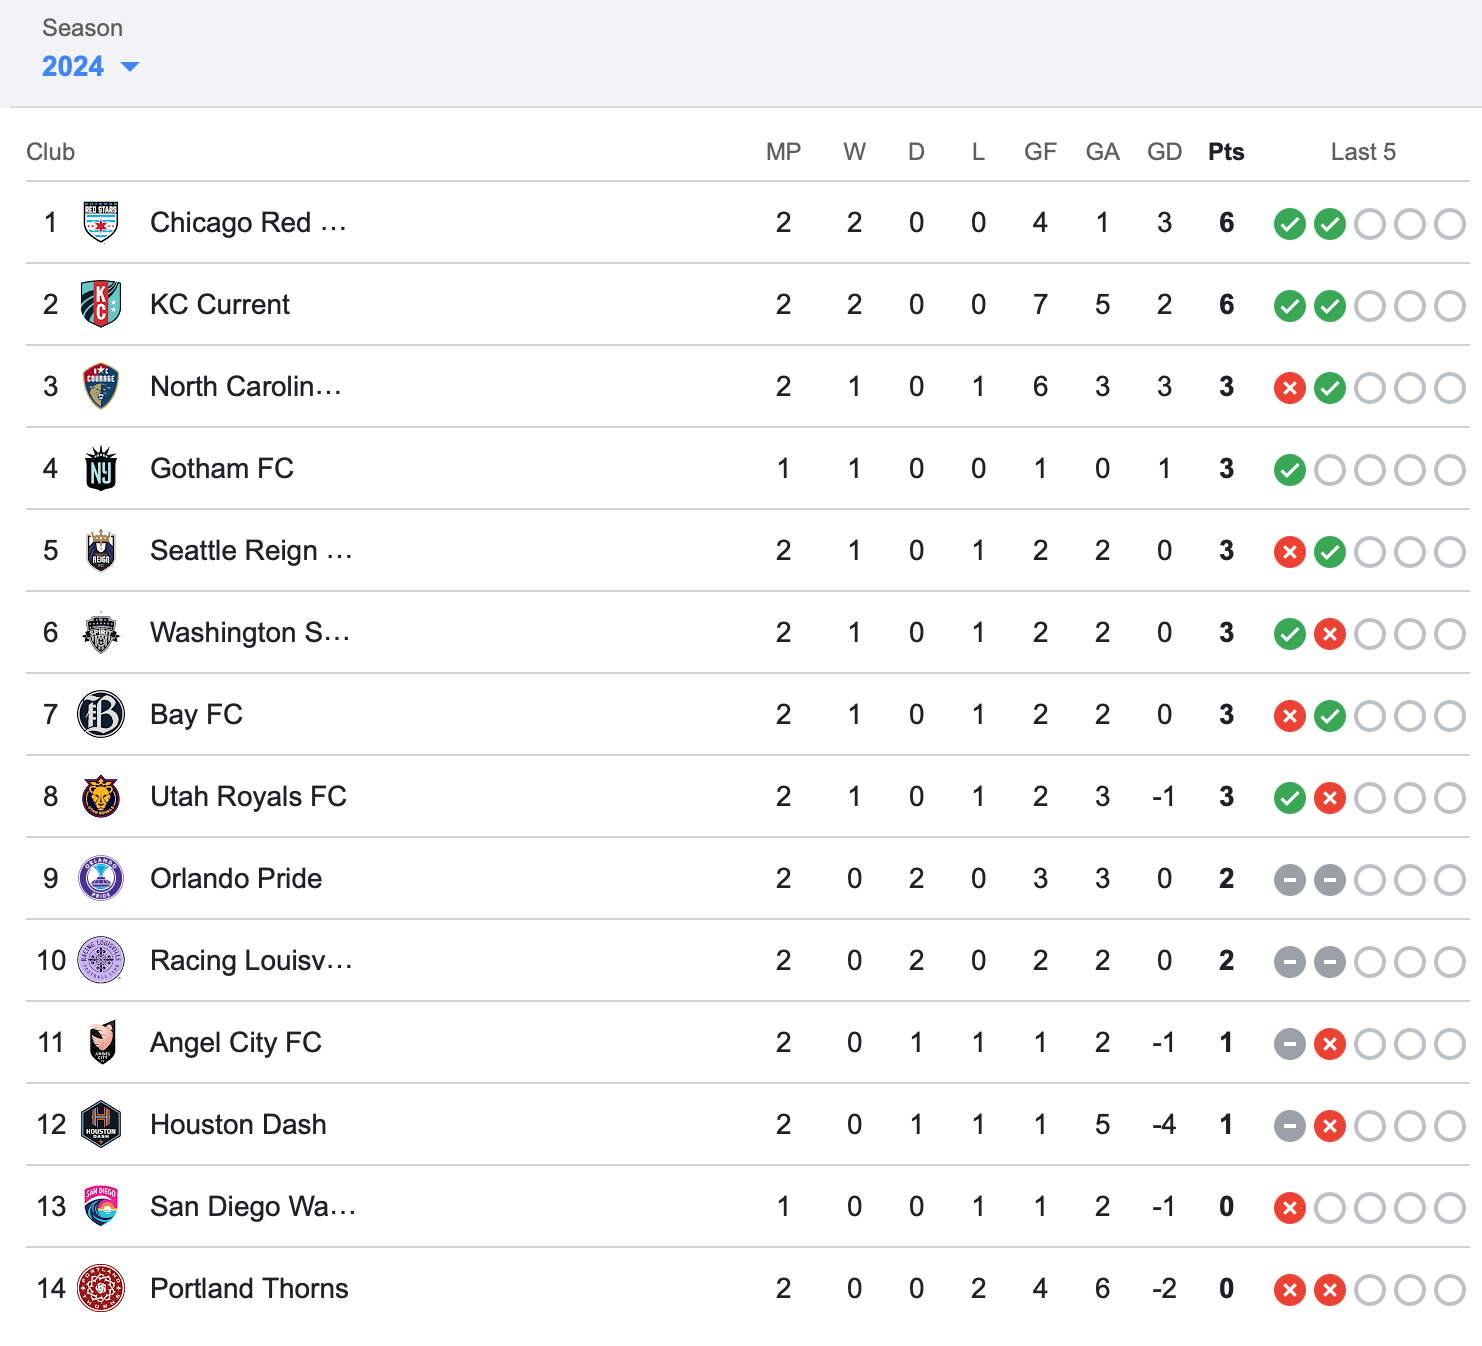Click the North Carolina Courage logo
This screenshot has height=1346, width=1482.
[101, 386]
